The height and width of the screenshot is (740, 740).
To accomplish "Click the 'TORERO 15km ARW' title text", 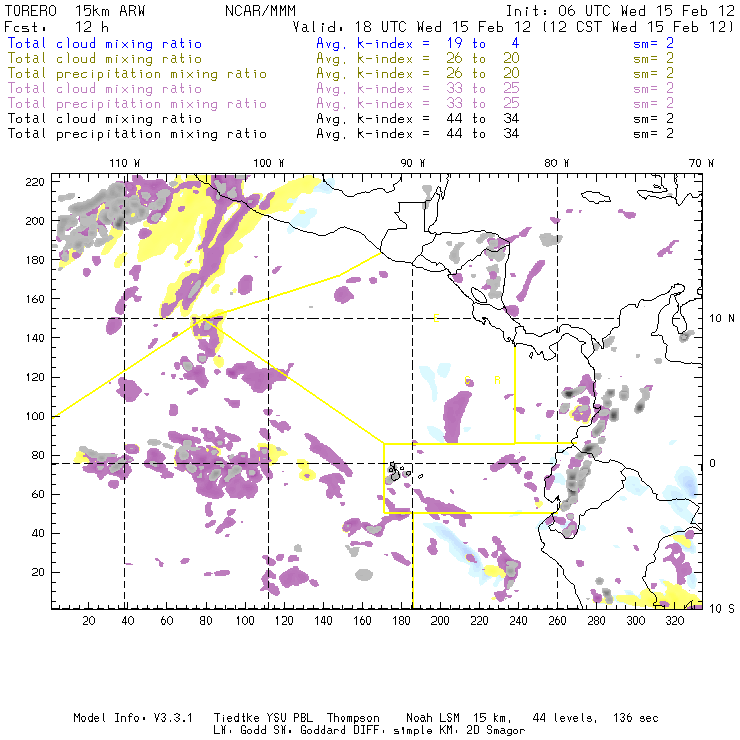I will coord(75,10).
